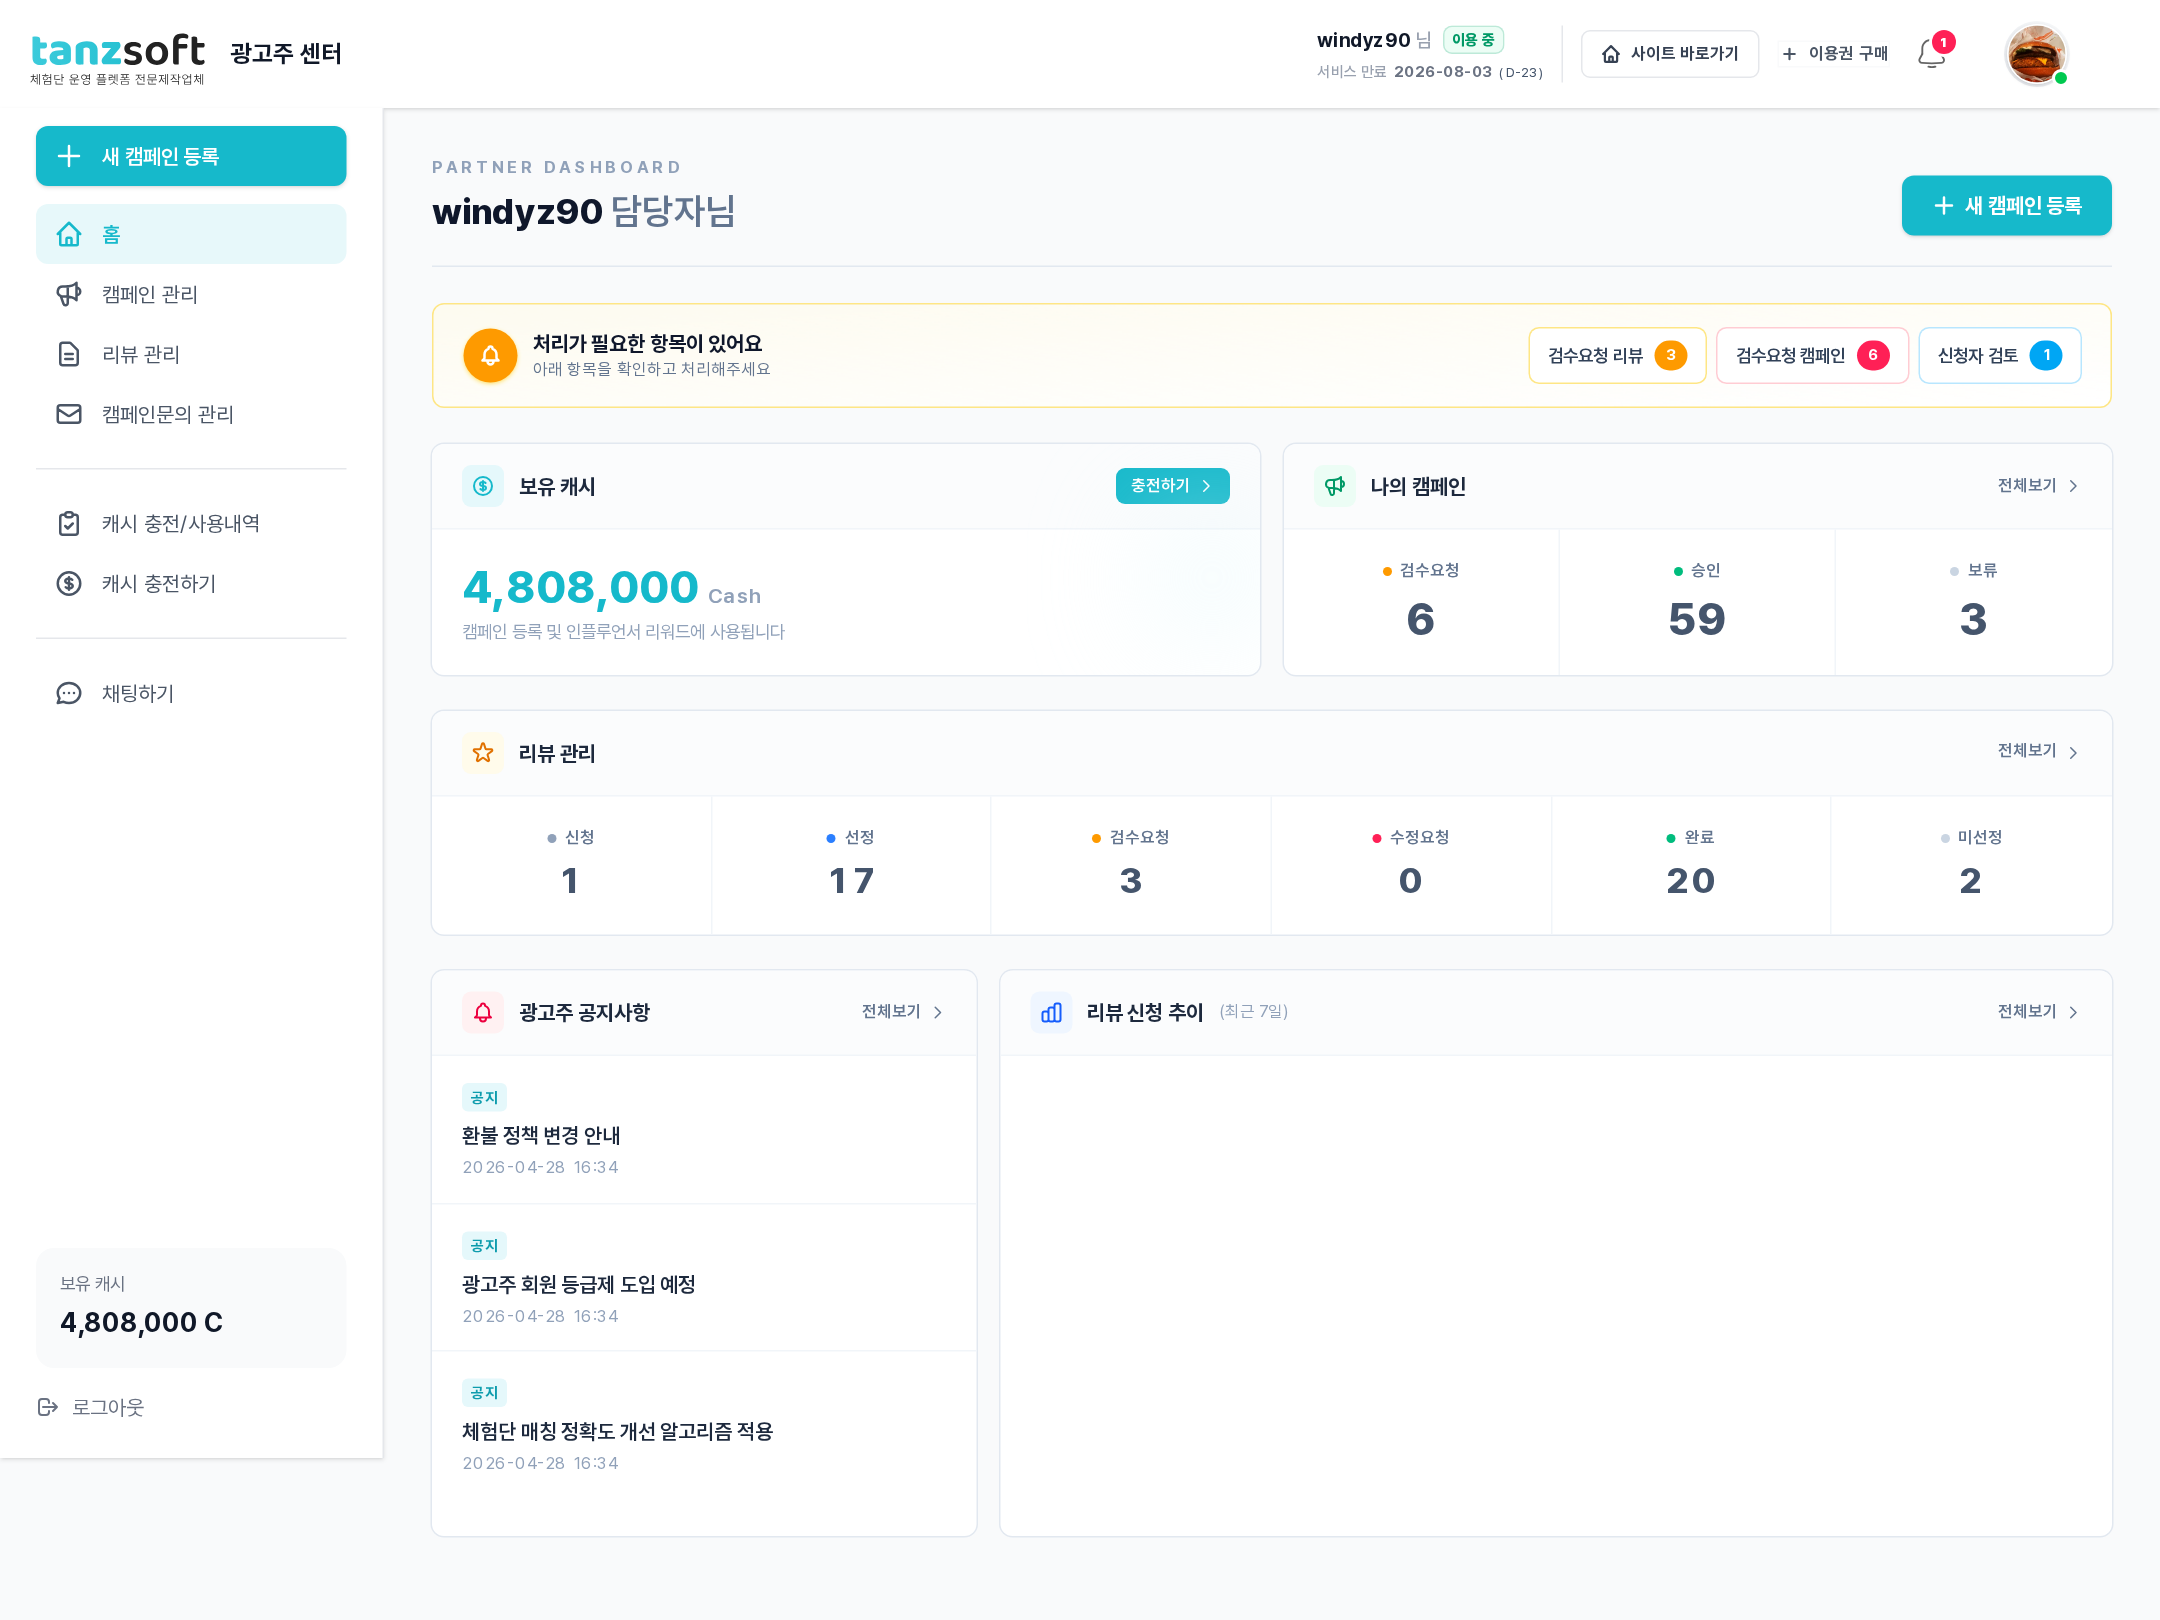Open 신청자 검토 alert button
Image resolution: width=2160 pixels, height=1620 pixels.
(x=2000, y=355)
